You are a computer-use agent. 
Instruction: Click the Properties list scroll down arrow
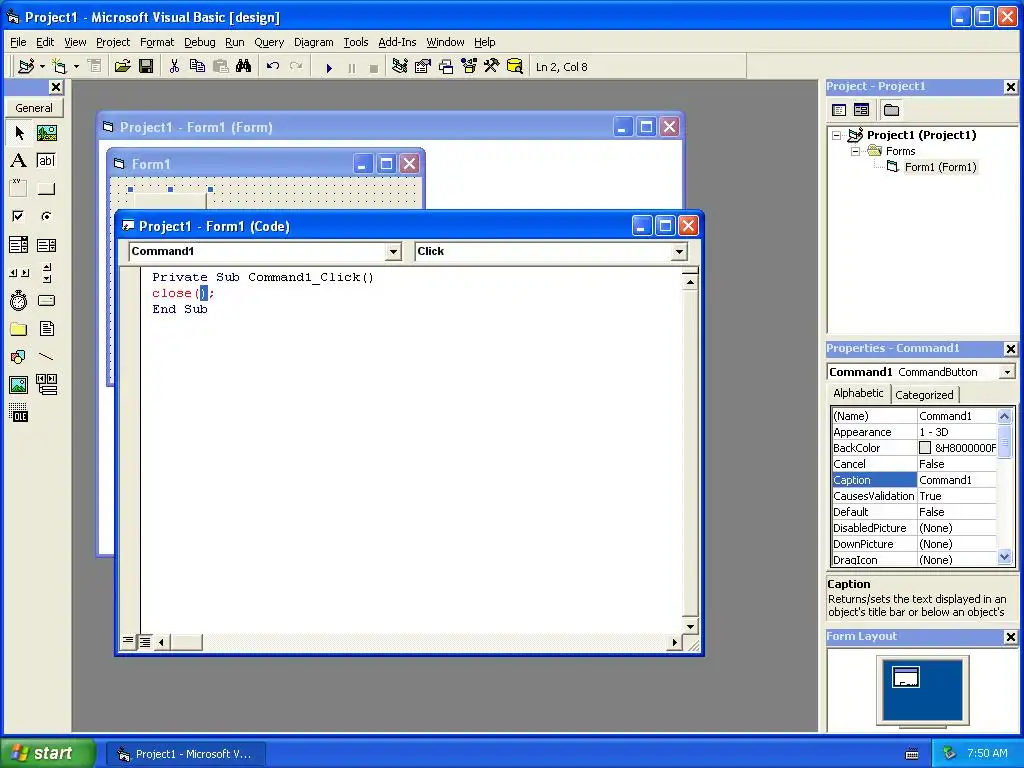pyautogui.click(x=1004, y=558)
